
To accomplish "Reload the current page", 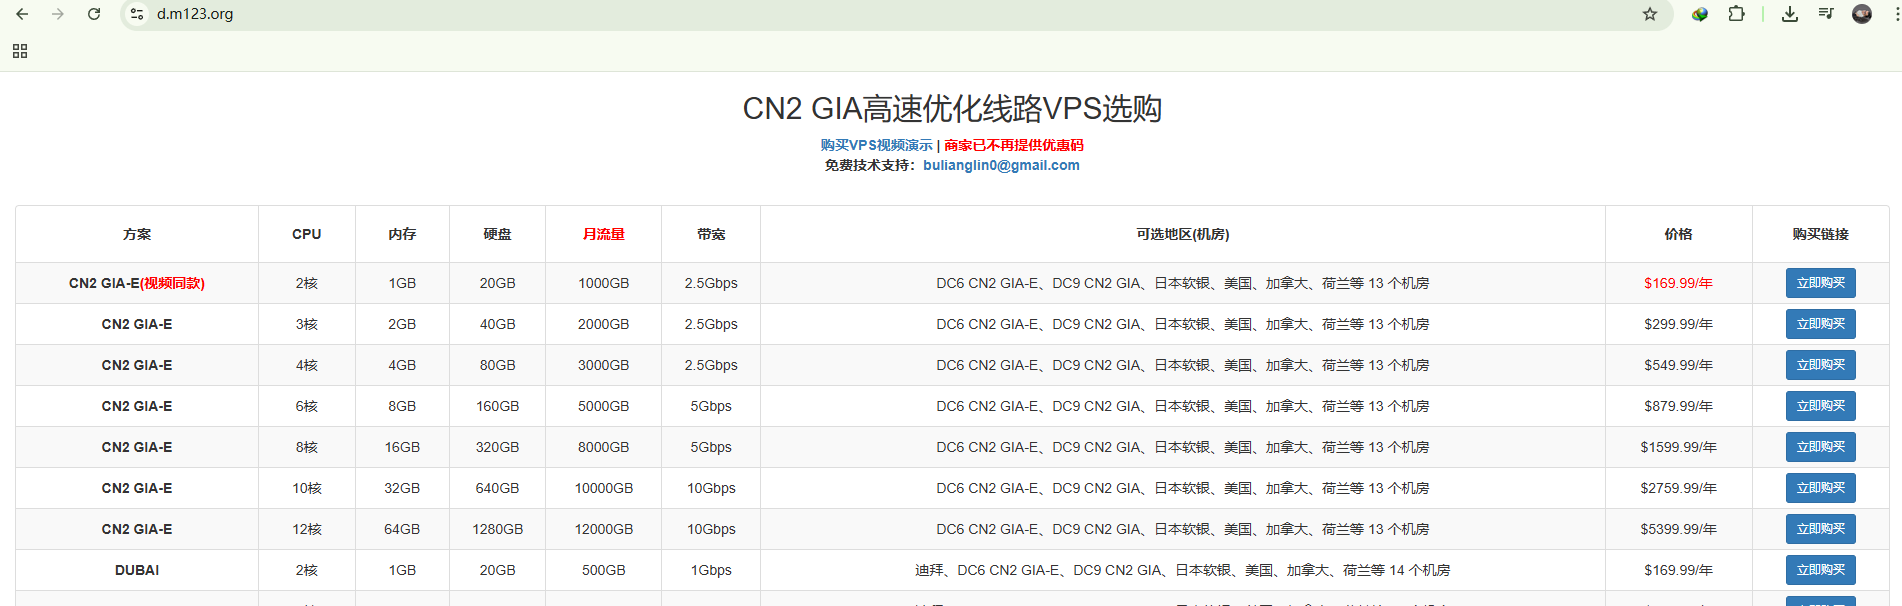I will click(94, 14).
